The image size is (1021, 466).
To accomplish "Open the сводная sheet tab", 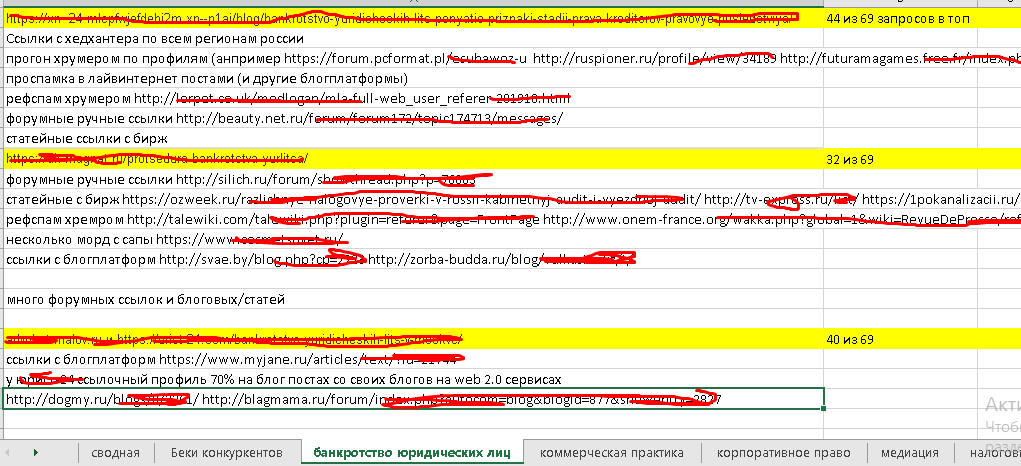I will tap(115, 453).
